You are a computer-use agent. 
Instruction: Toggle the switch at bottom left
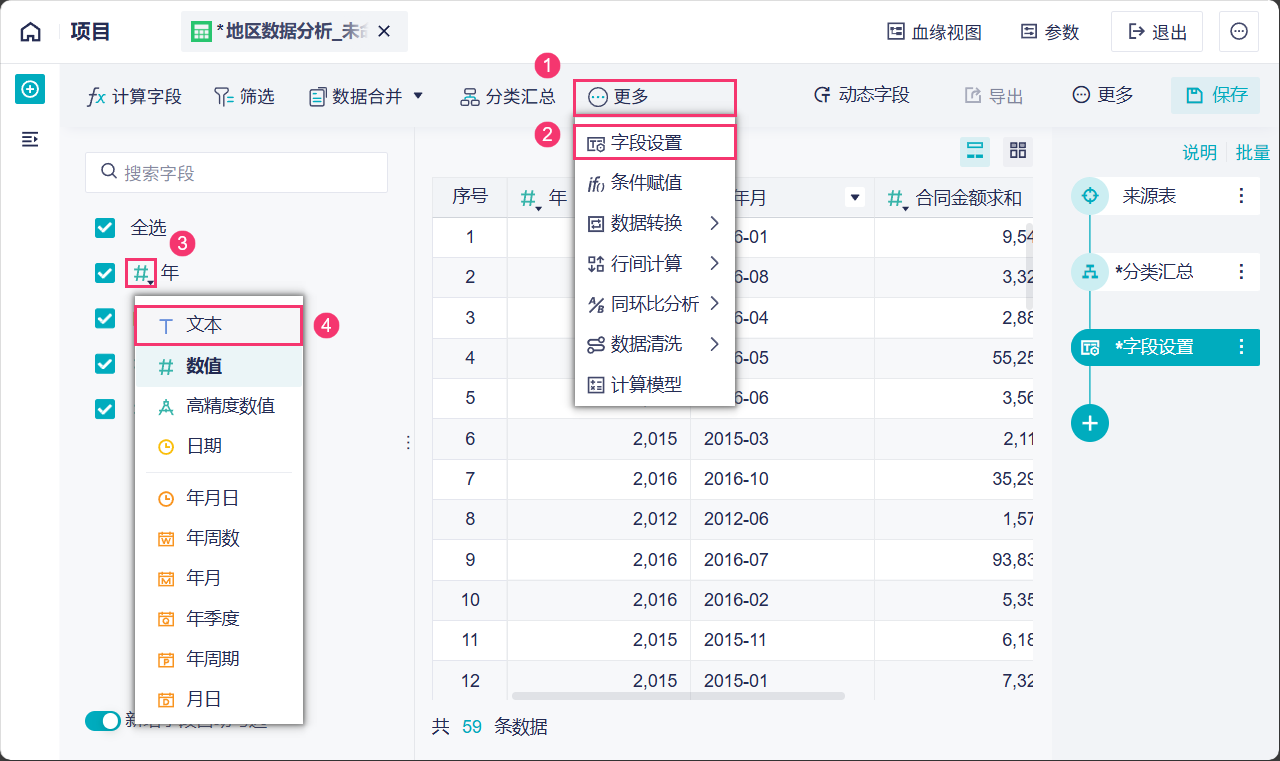(103, 721)
